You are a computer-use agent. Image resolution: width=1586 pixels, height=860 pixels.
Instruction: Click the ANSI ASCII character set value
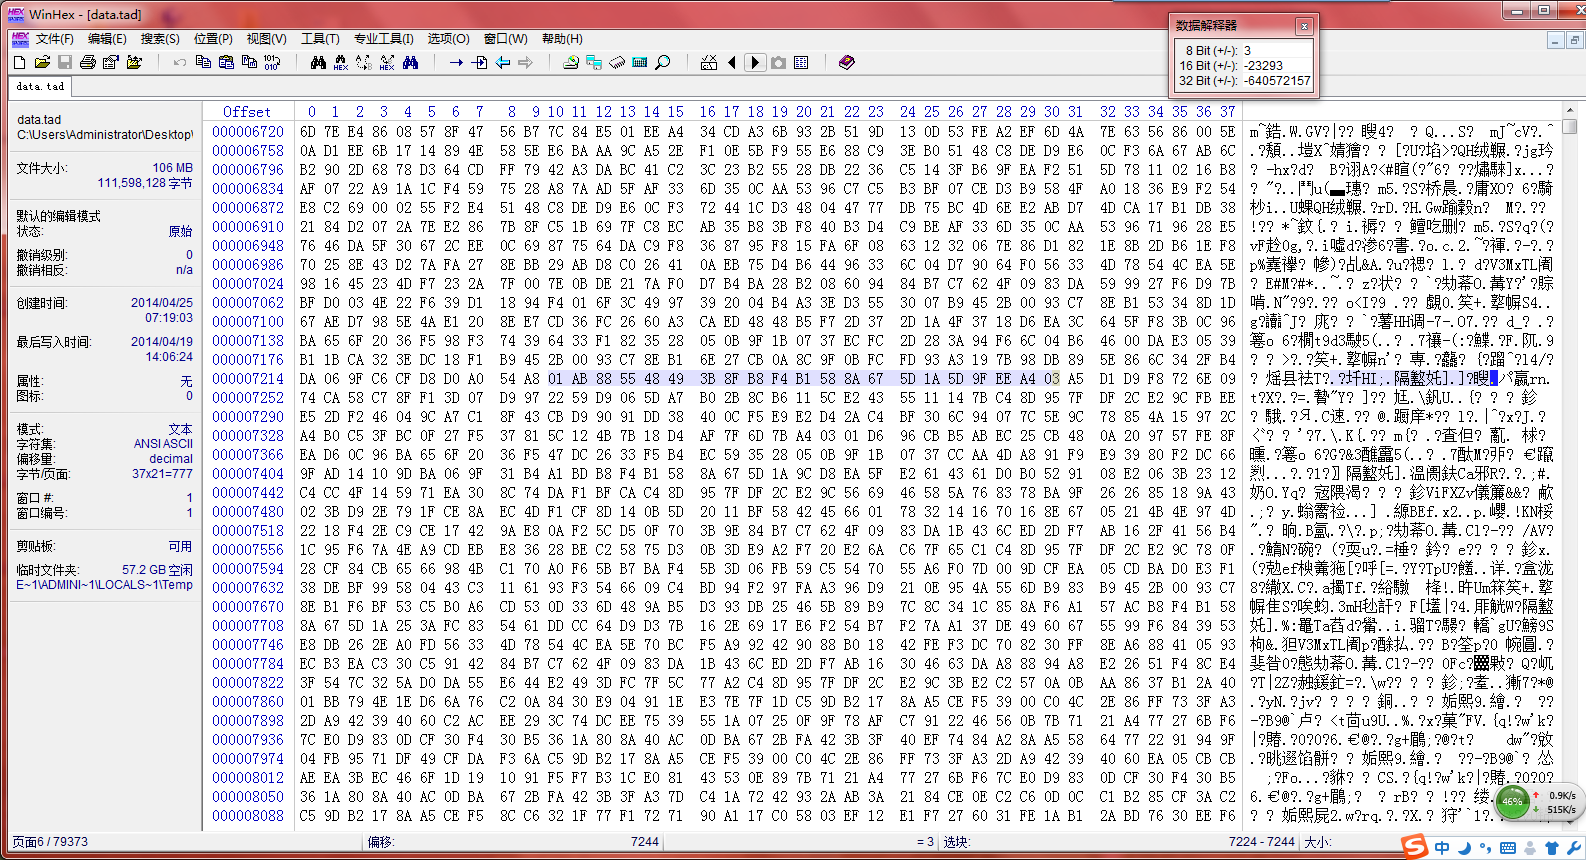click(163, 444)
